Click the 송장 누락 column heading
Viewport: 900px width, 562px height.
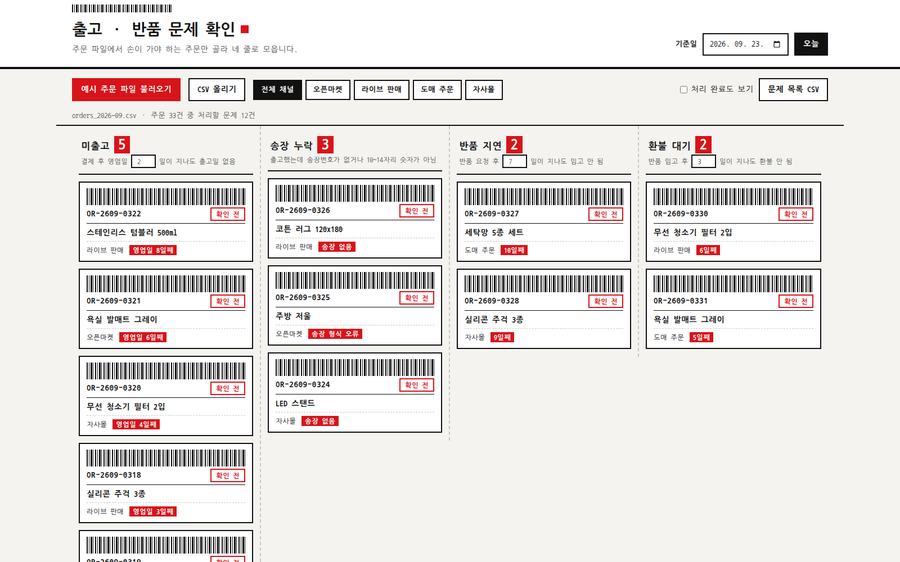tap(292, 145)
